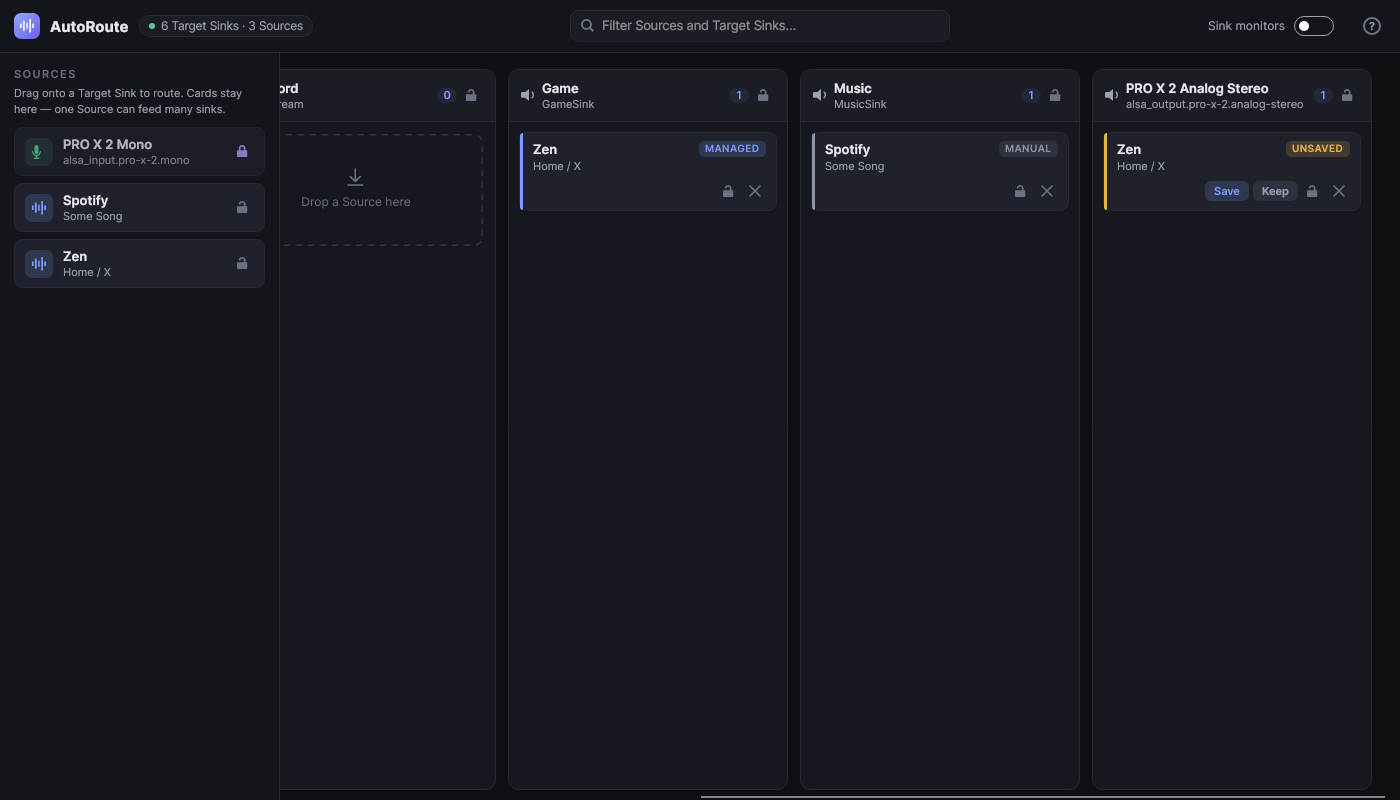Click the SOURCES heading
The width and height of the screenshot is (1400, 800).
click(x=45, y=74)
